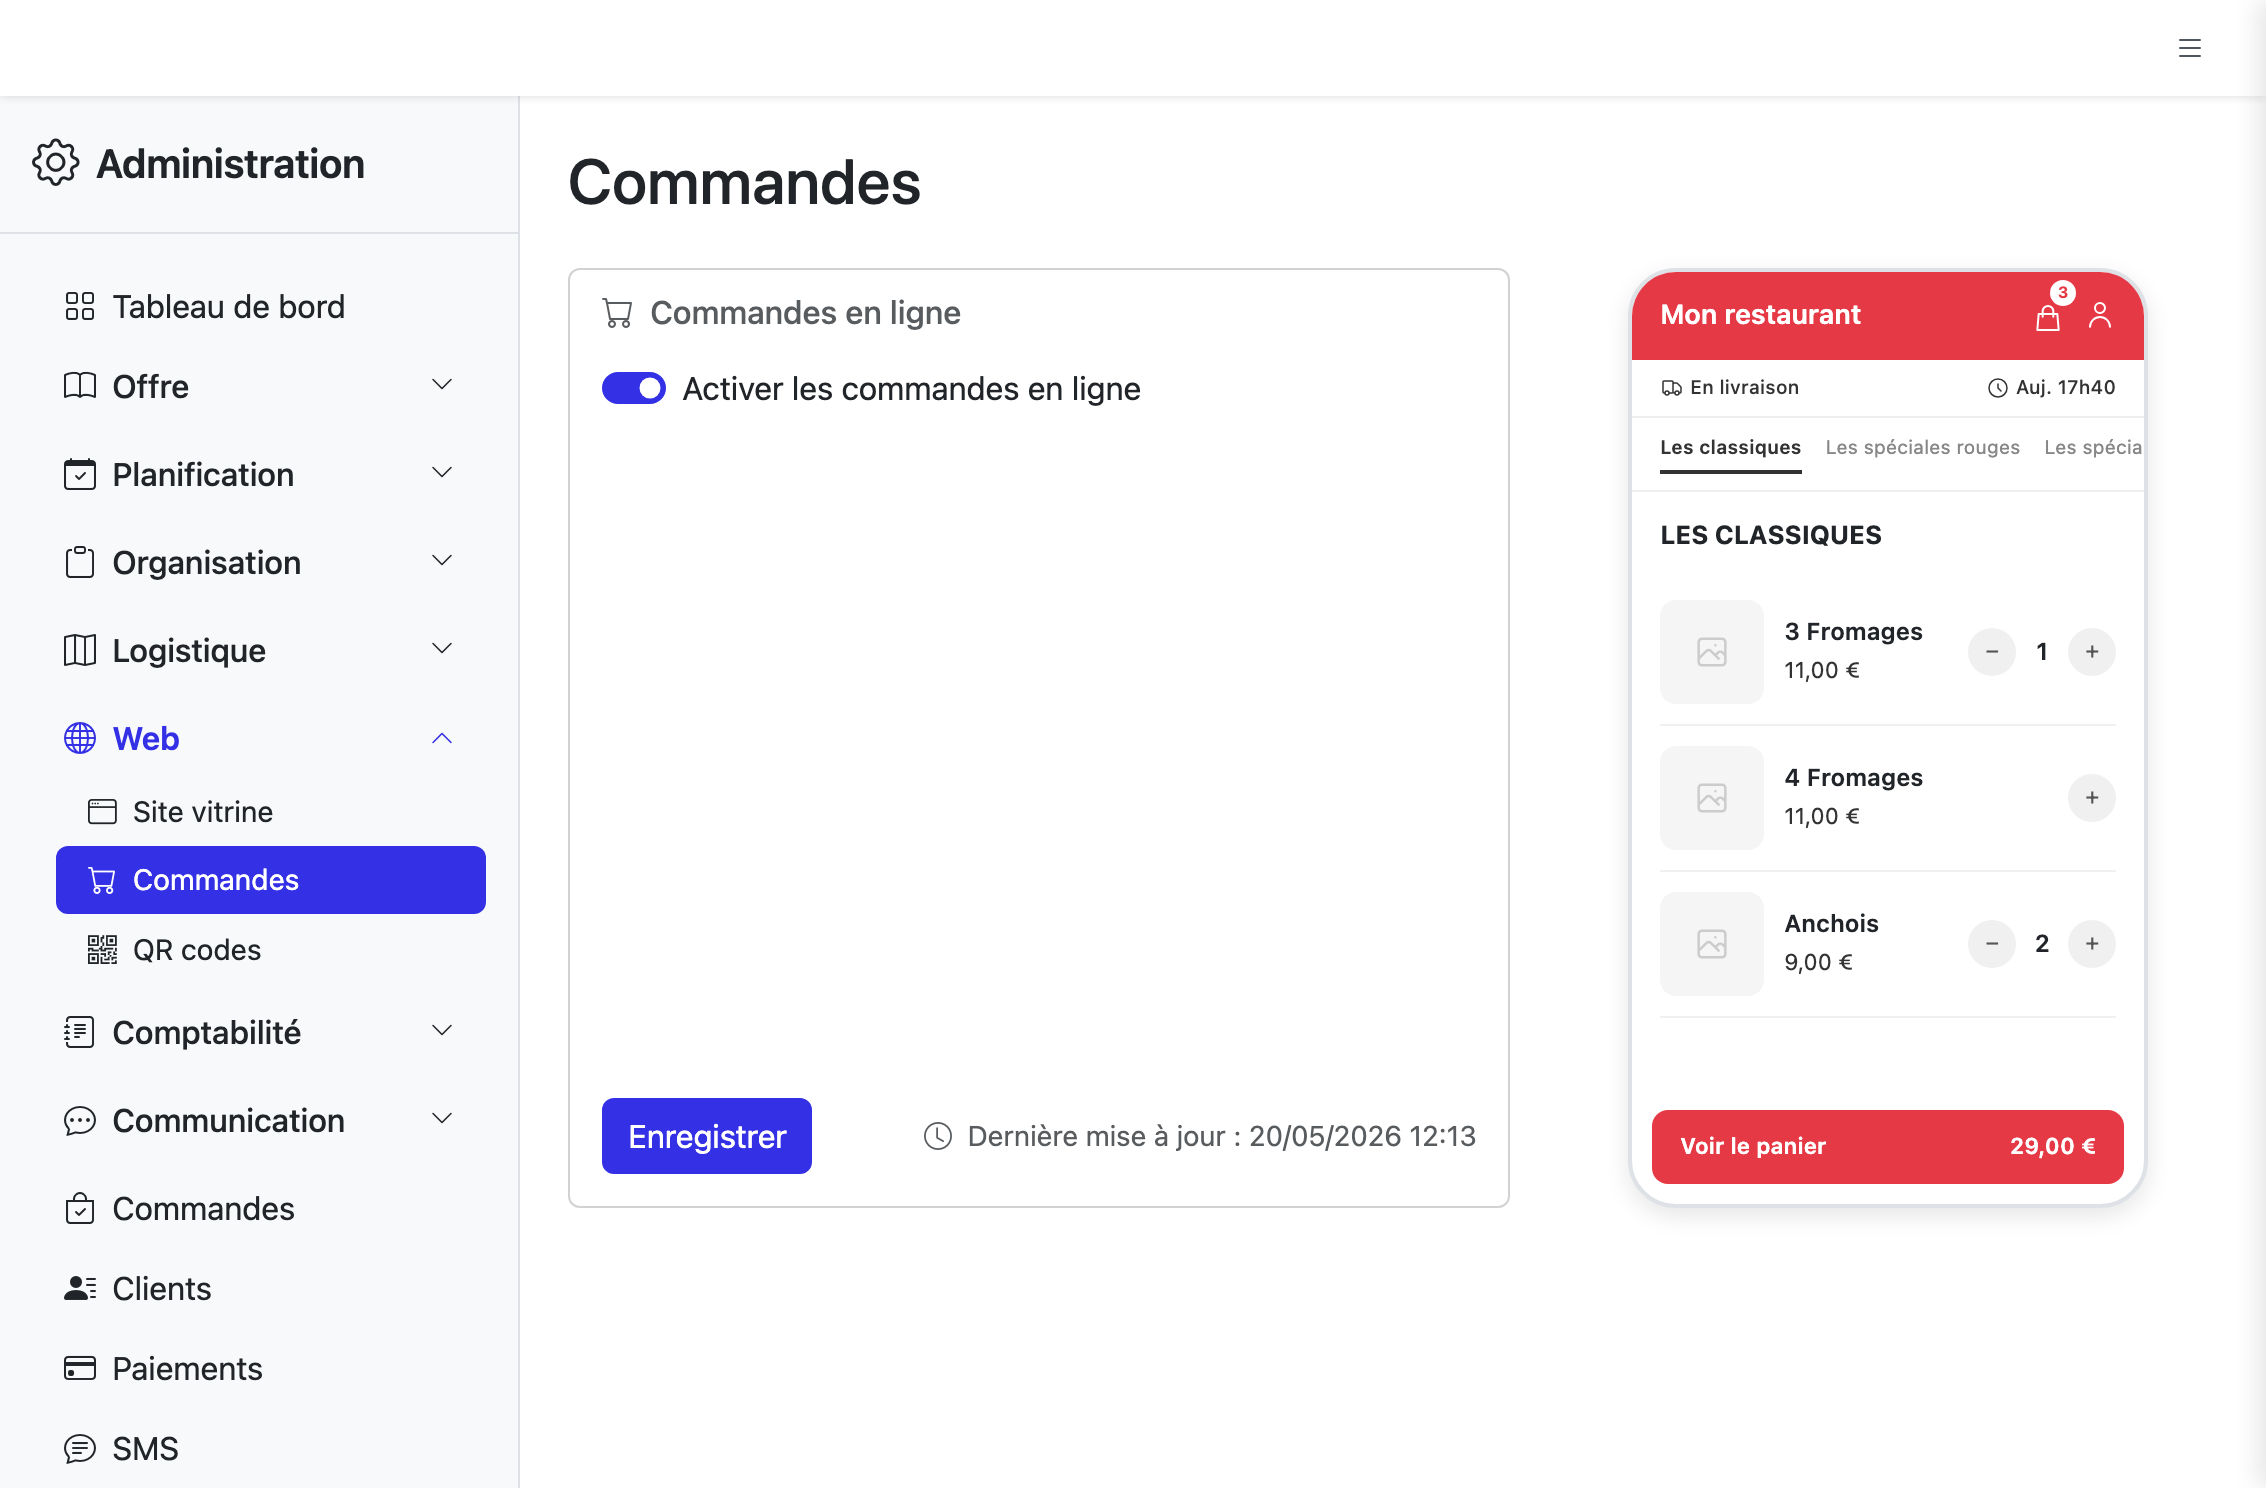Collapse the Web section chevron

(x=442, y=738)
